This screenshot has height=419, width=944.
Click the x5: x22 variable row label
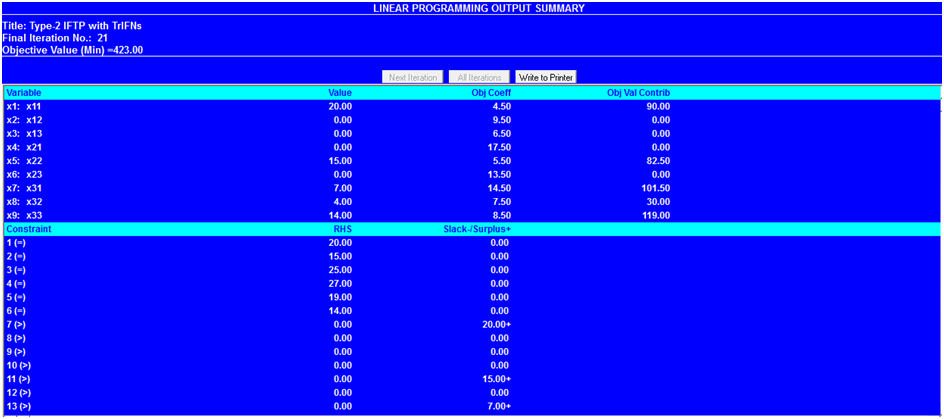(x=25, y=160)
